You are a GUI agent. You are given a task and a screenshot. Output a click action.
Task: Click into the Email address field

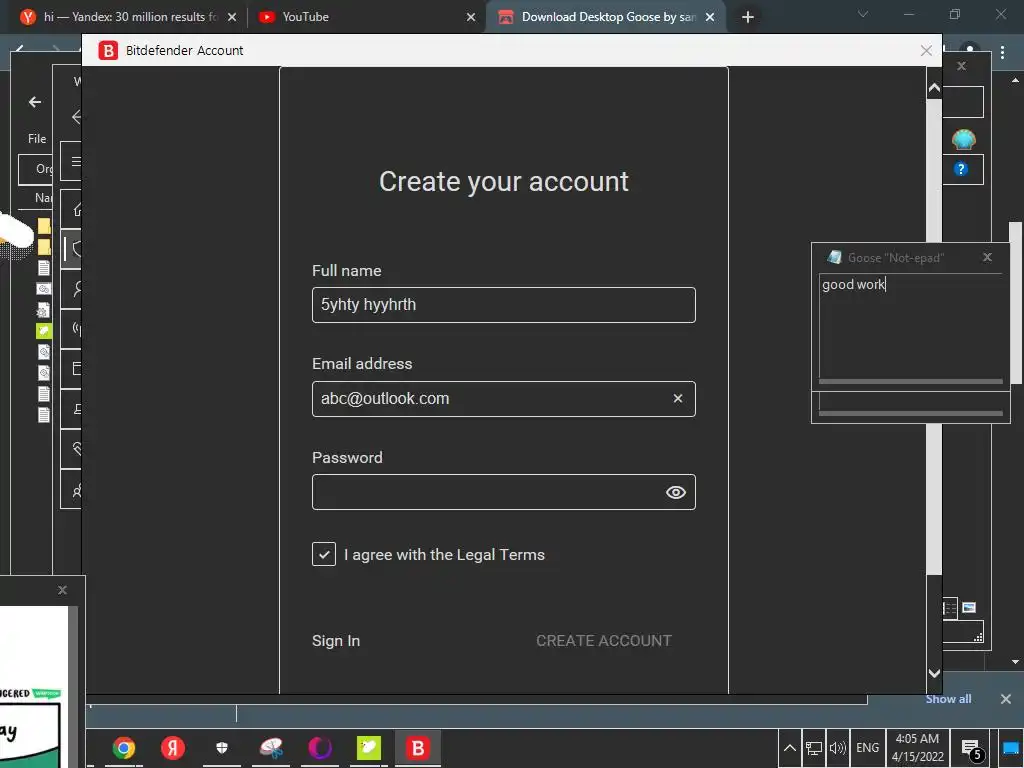[504, 399]
